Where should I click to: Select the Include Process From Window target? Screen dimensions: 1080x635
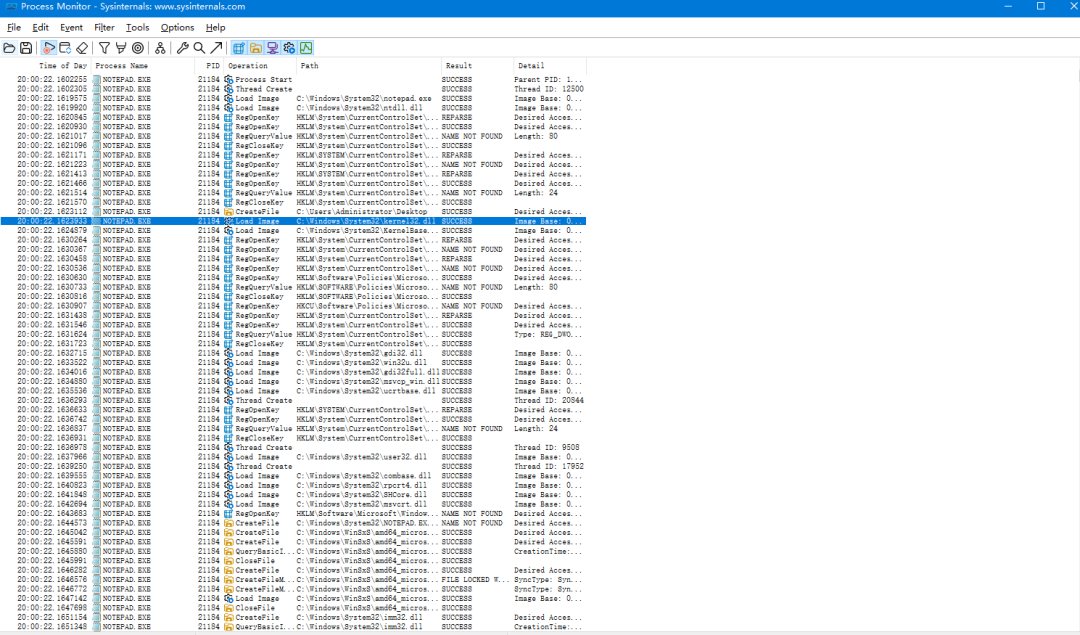(x=138, y=48)
